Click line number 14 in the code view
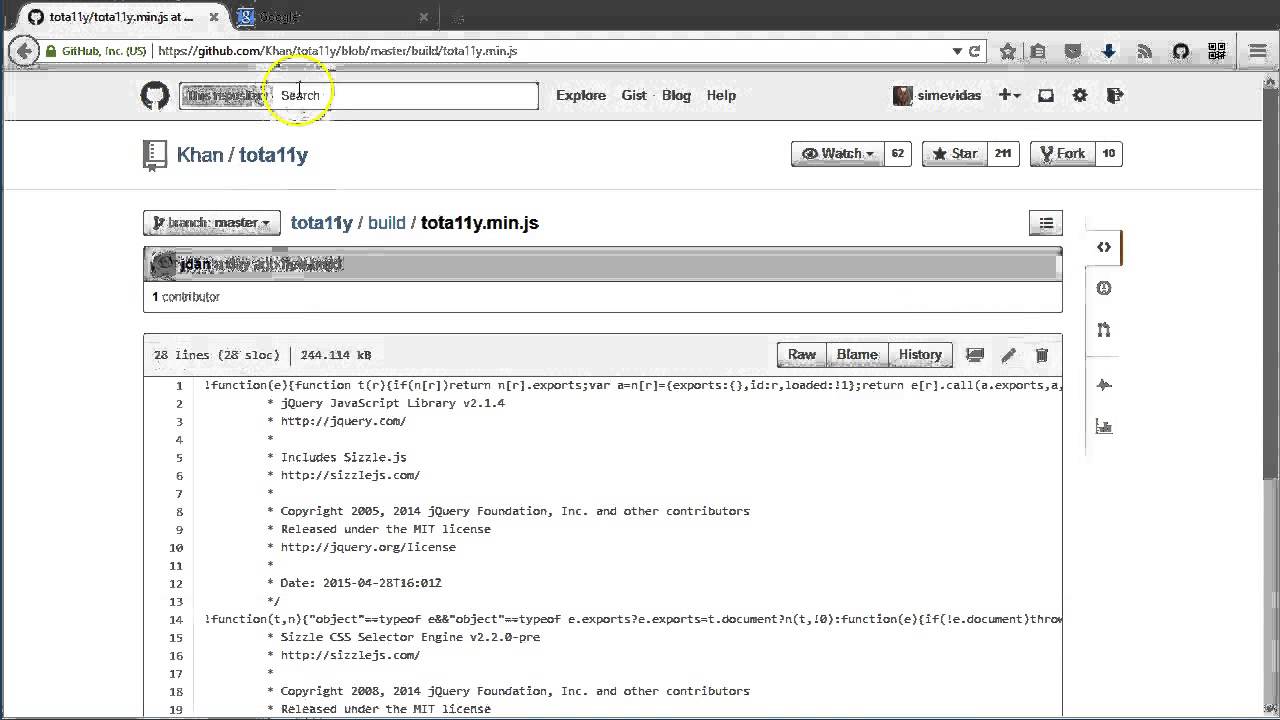Screen dimensions: 1280x720 176,620
